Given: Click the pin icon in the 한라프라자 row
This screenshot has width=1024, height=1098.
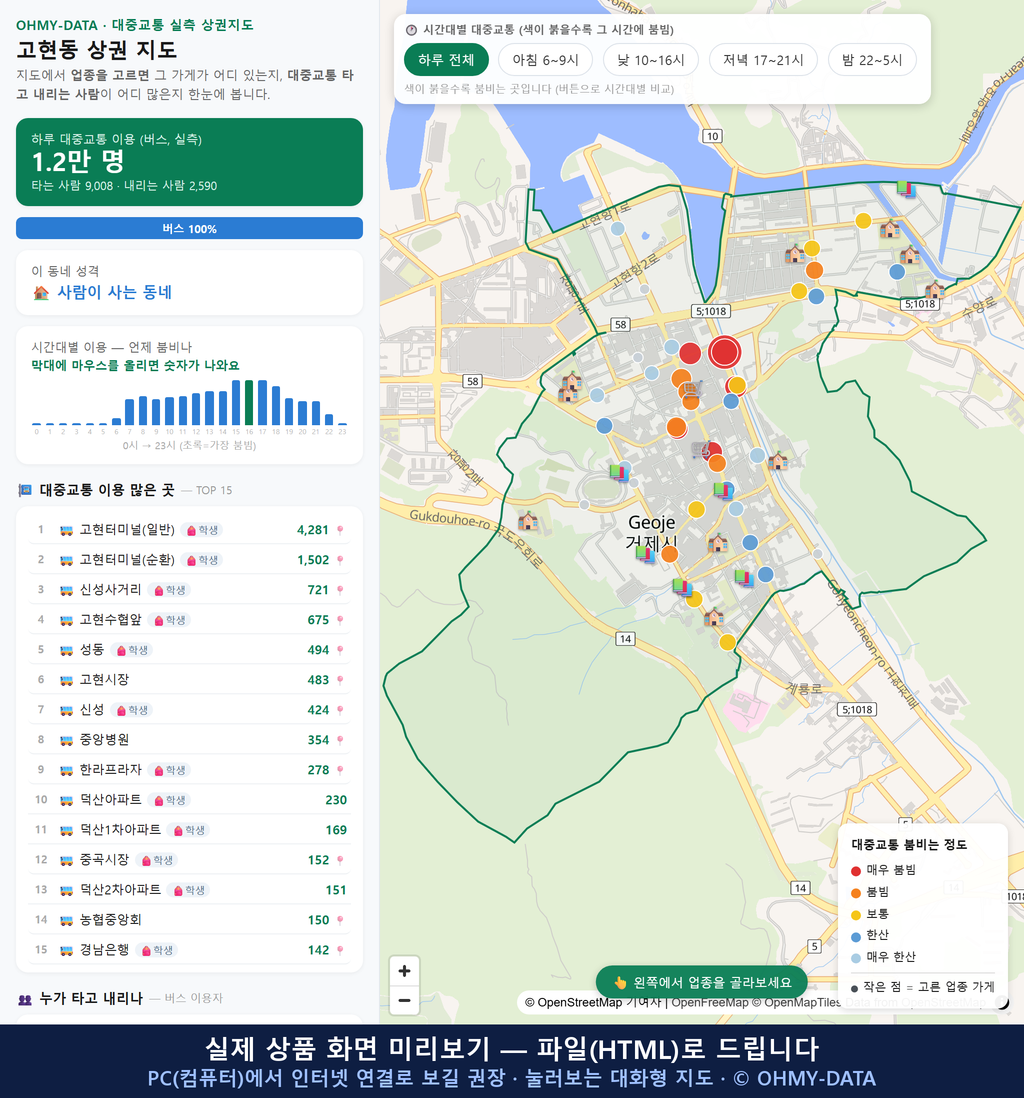Looking at the screenshot, I should 340,770.
